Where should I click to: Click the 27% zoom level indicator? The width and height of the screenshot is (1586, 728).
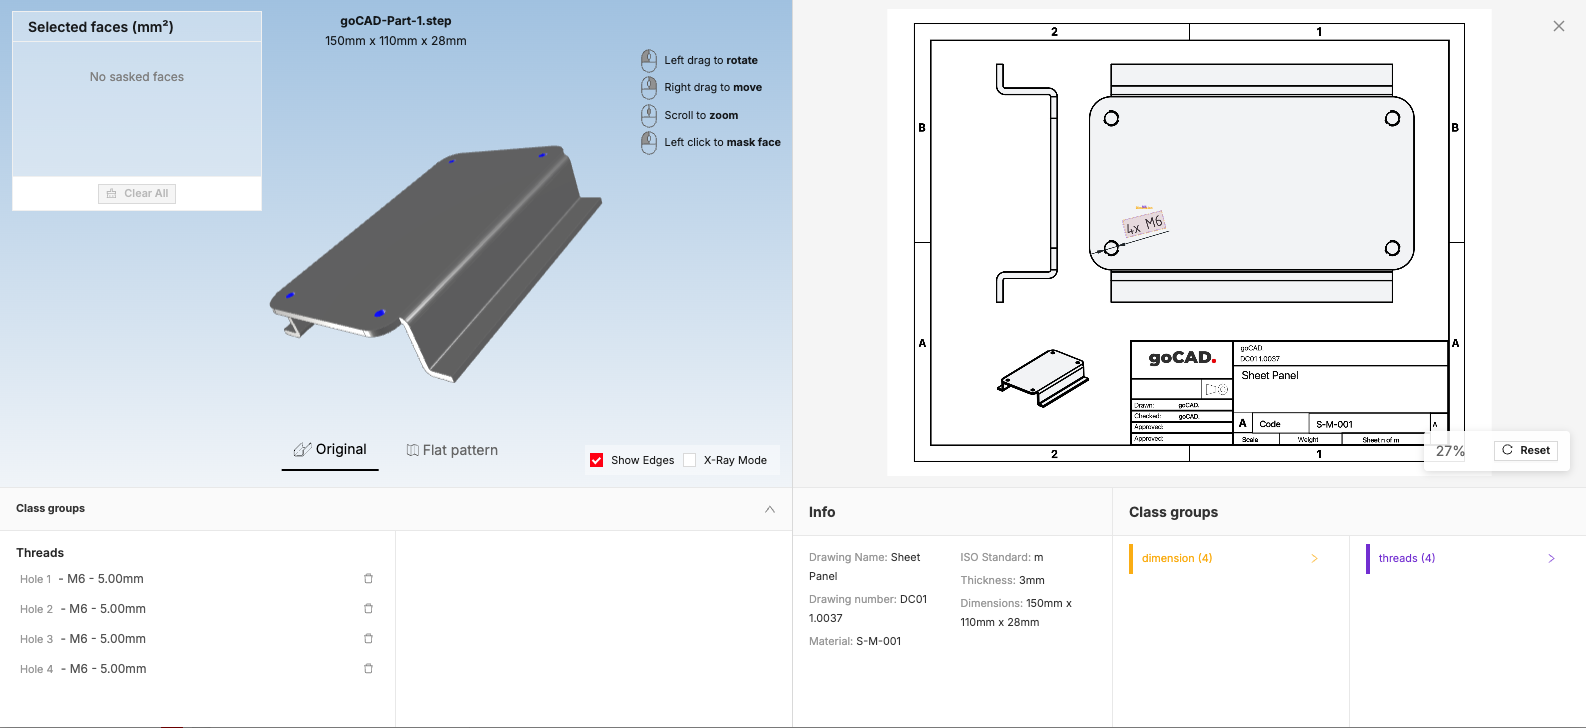tap(1450, 451)
